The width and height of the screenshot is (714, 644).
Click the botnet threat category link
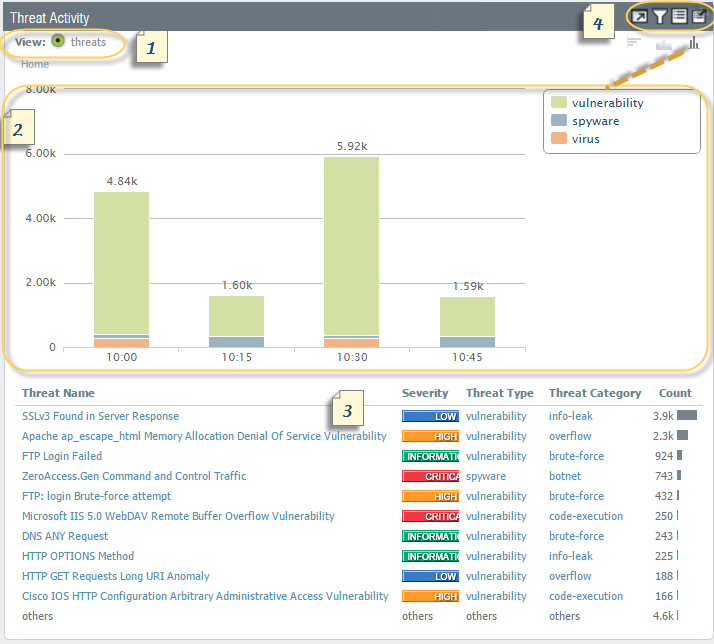click(x=566, y=476)
